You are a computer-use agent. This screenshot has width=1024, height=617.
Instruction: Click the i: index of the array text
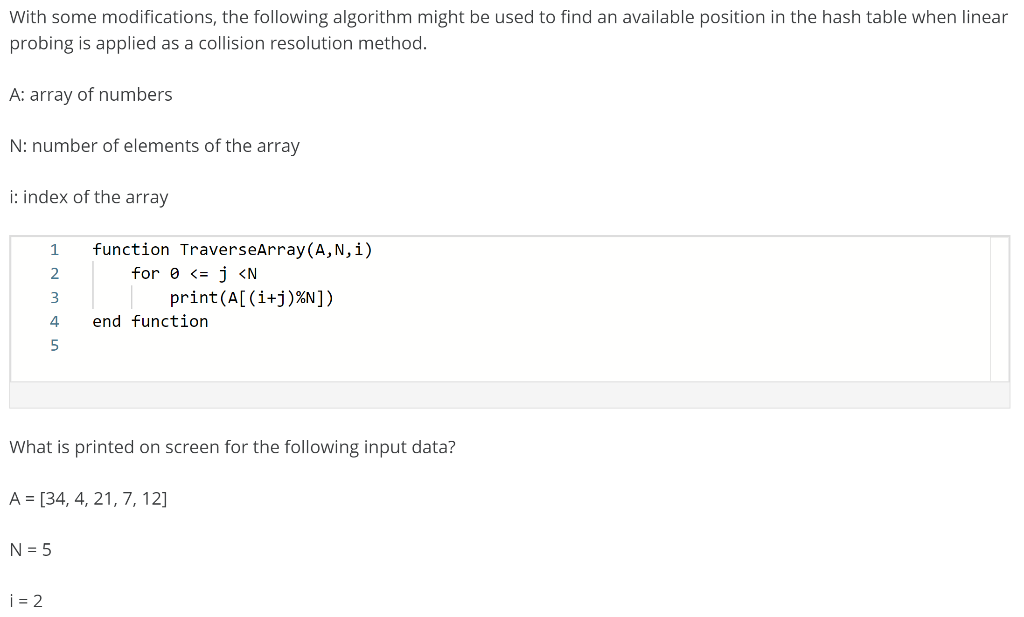89,197
